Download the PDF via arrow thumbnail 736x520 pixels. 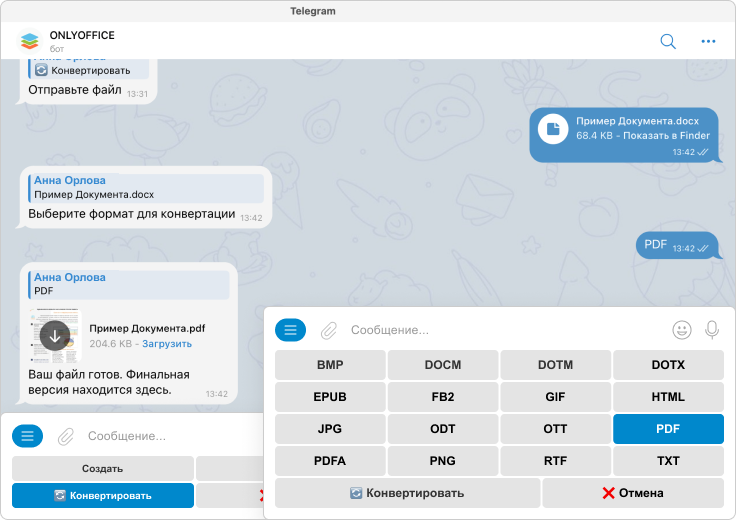click(x=55, y=336)
